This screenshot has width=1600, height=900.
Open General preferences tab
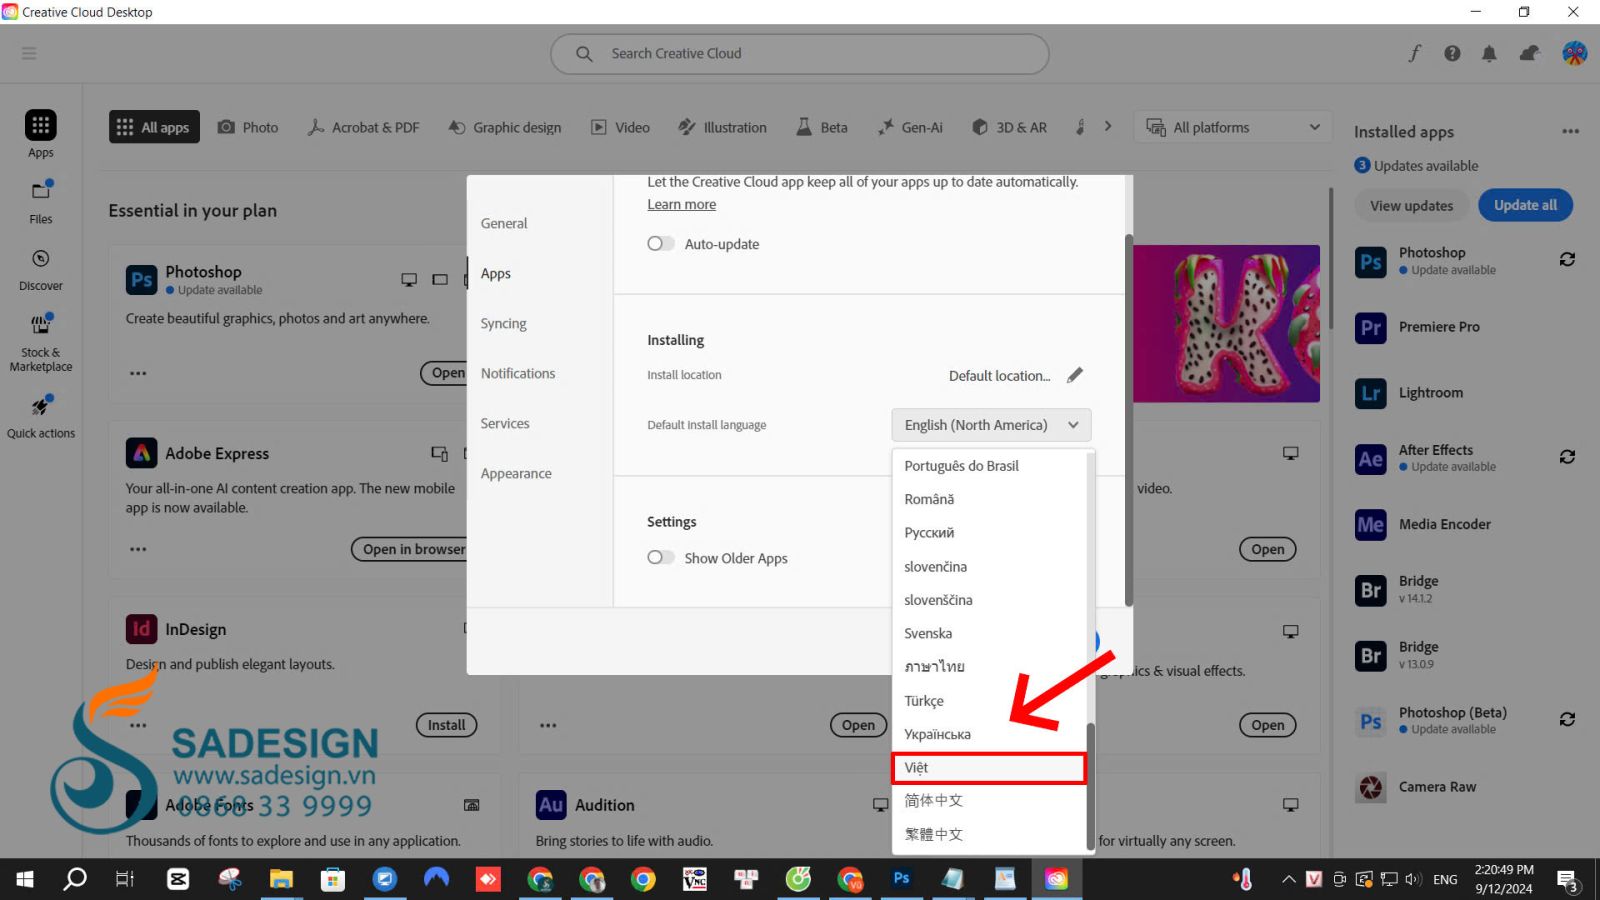tap(504, 224)
